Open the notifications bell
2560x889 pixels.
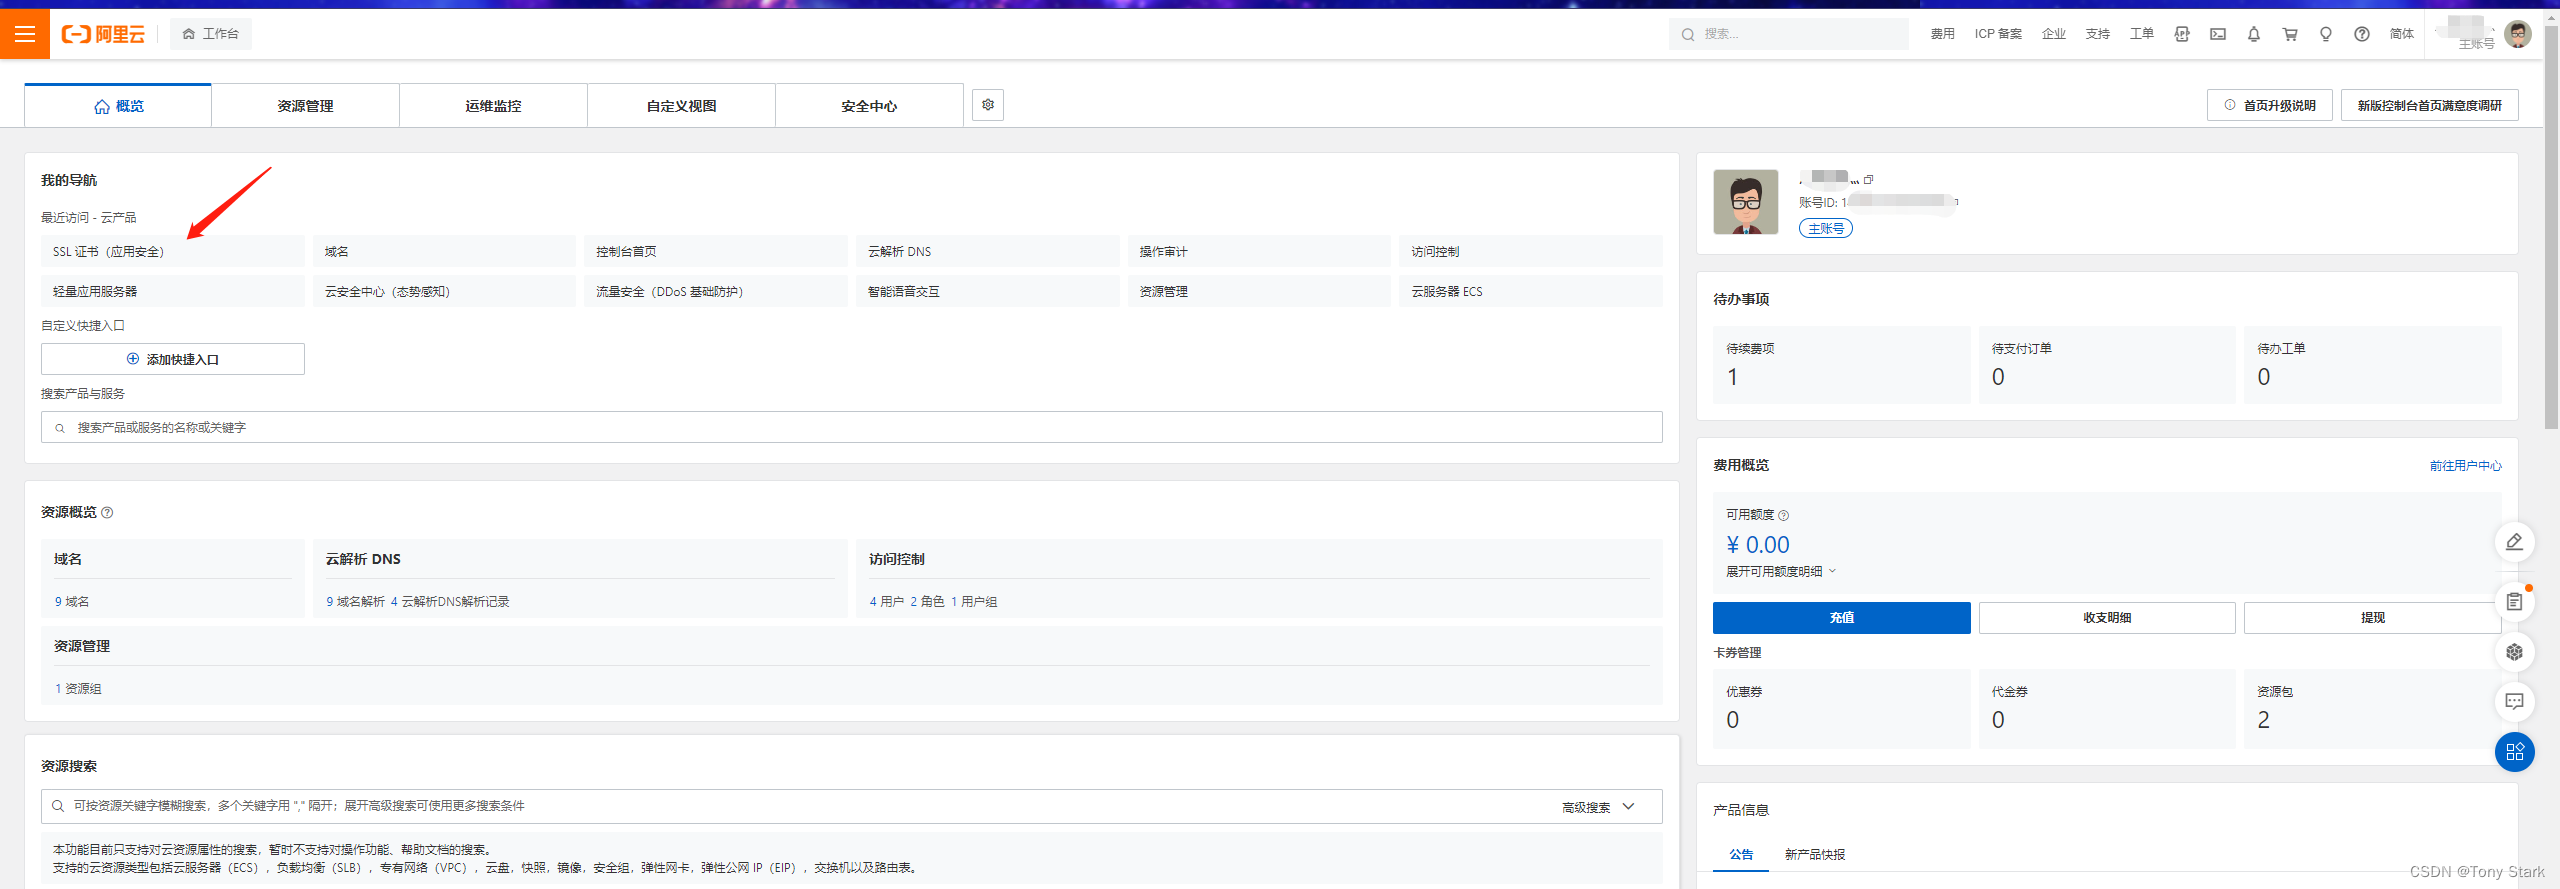[2254, 34]
